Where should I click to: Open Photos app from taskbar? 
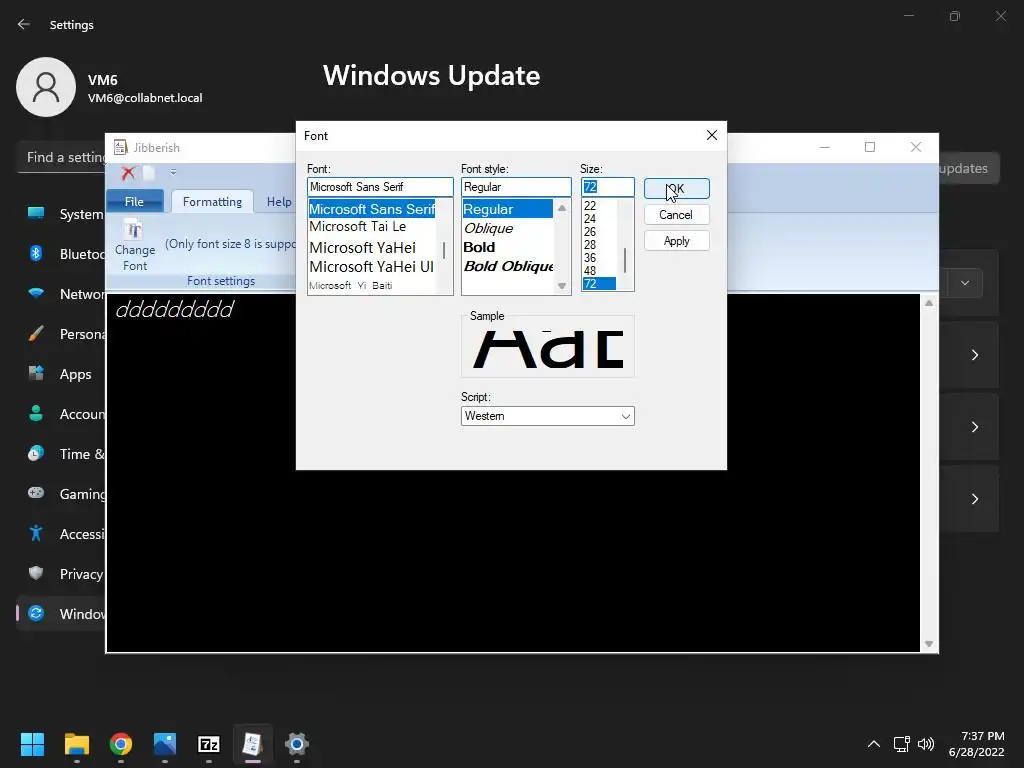click(165, 744)
